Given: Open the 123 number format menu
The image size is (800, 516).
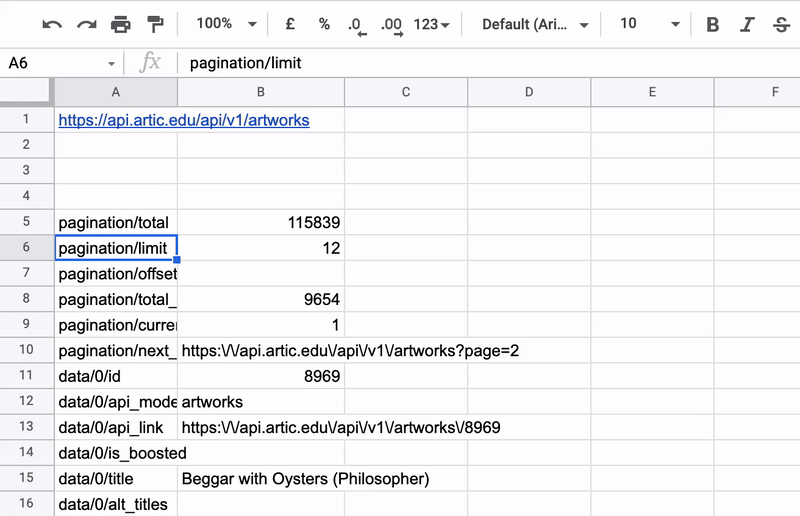Looking at the screenshot, I should coord(432,24).
